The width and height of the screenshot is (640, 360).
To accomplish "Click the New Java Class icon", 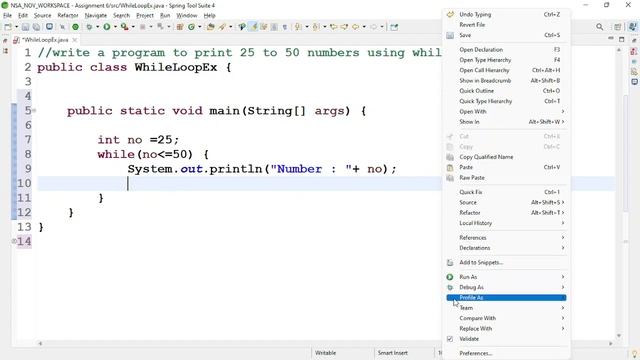I will (191, 27).
